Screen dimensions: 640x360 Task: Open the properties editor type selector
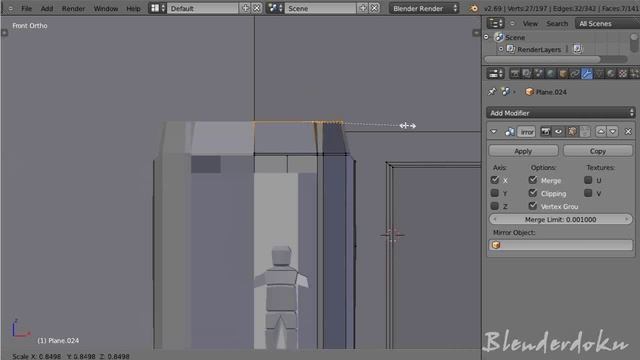click(496, 73)
